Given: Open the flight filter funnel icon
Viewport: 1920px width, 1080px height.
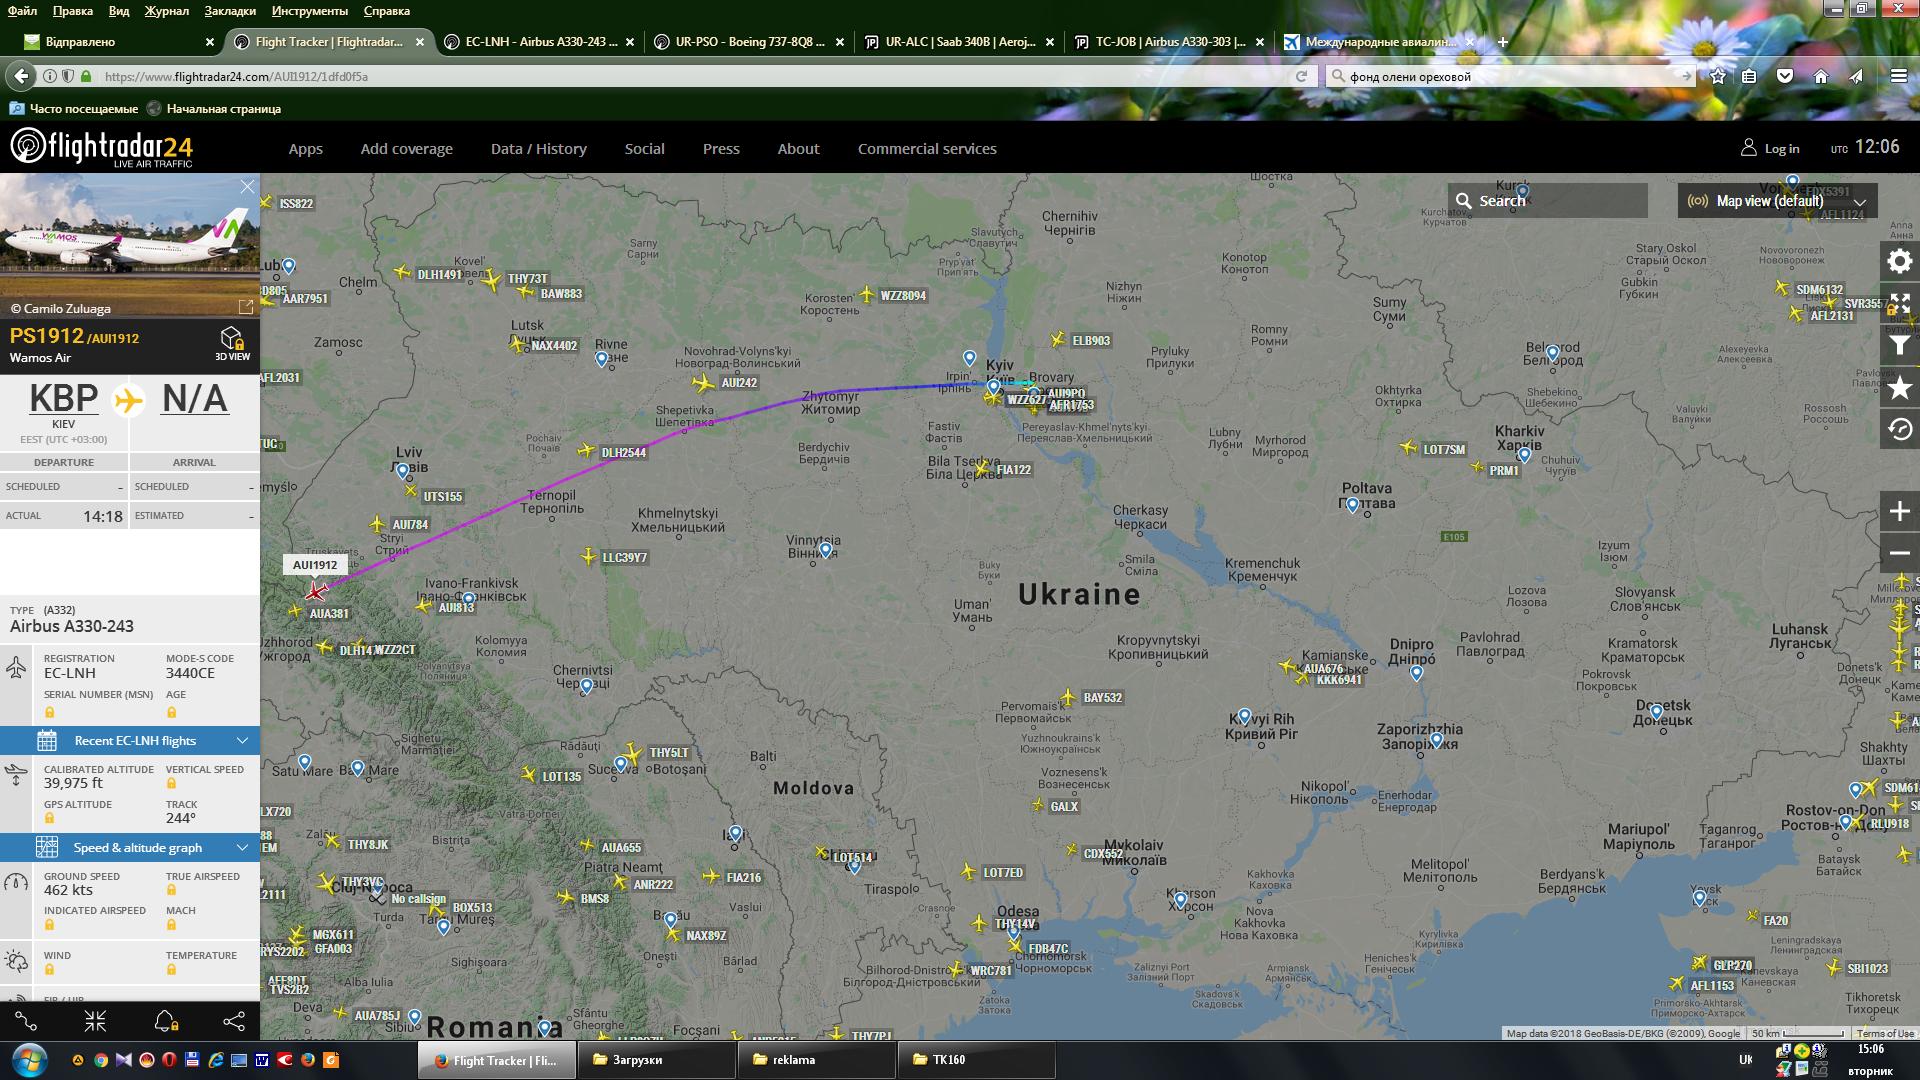Looking at the screenshot, I should tap(1899, 347).
